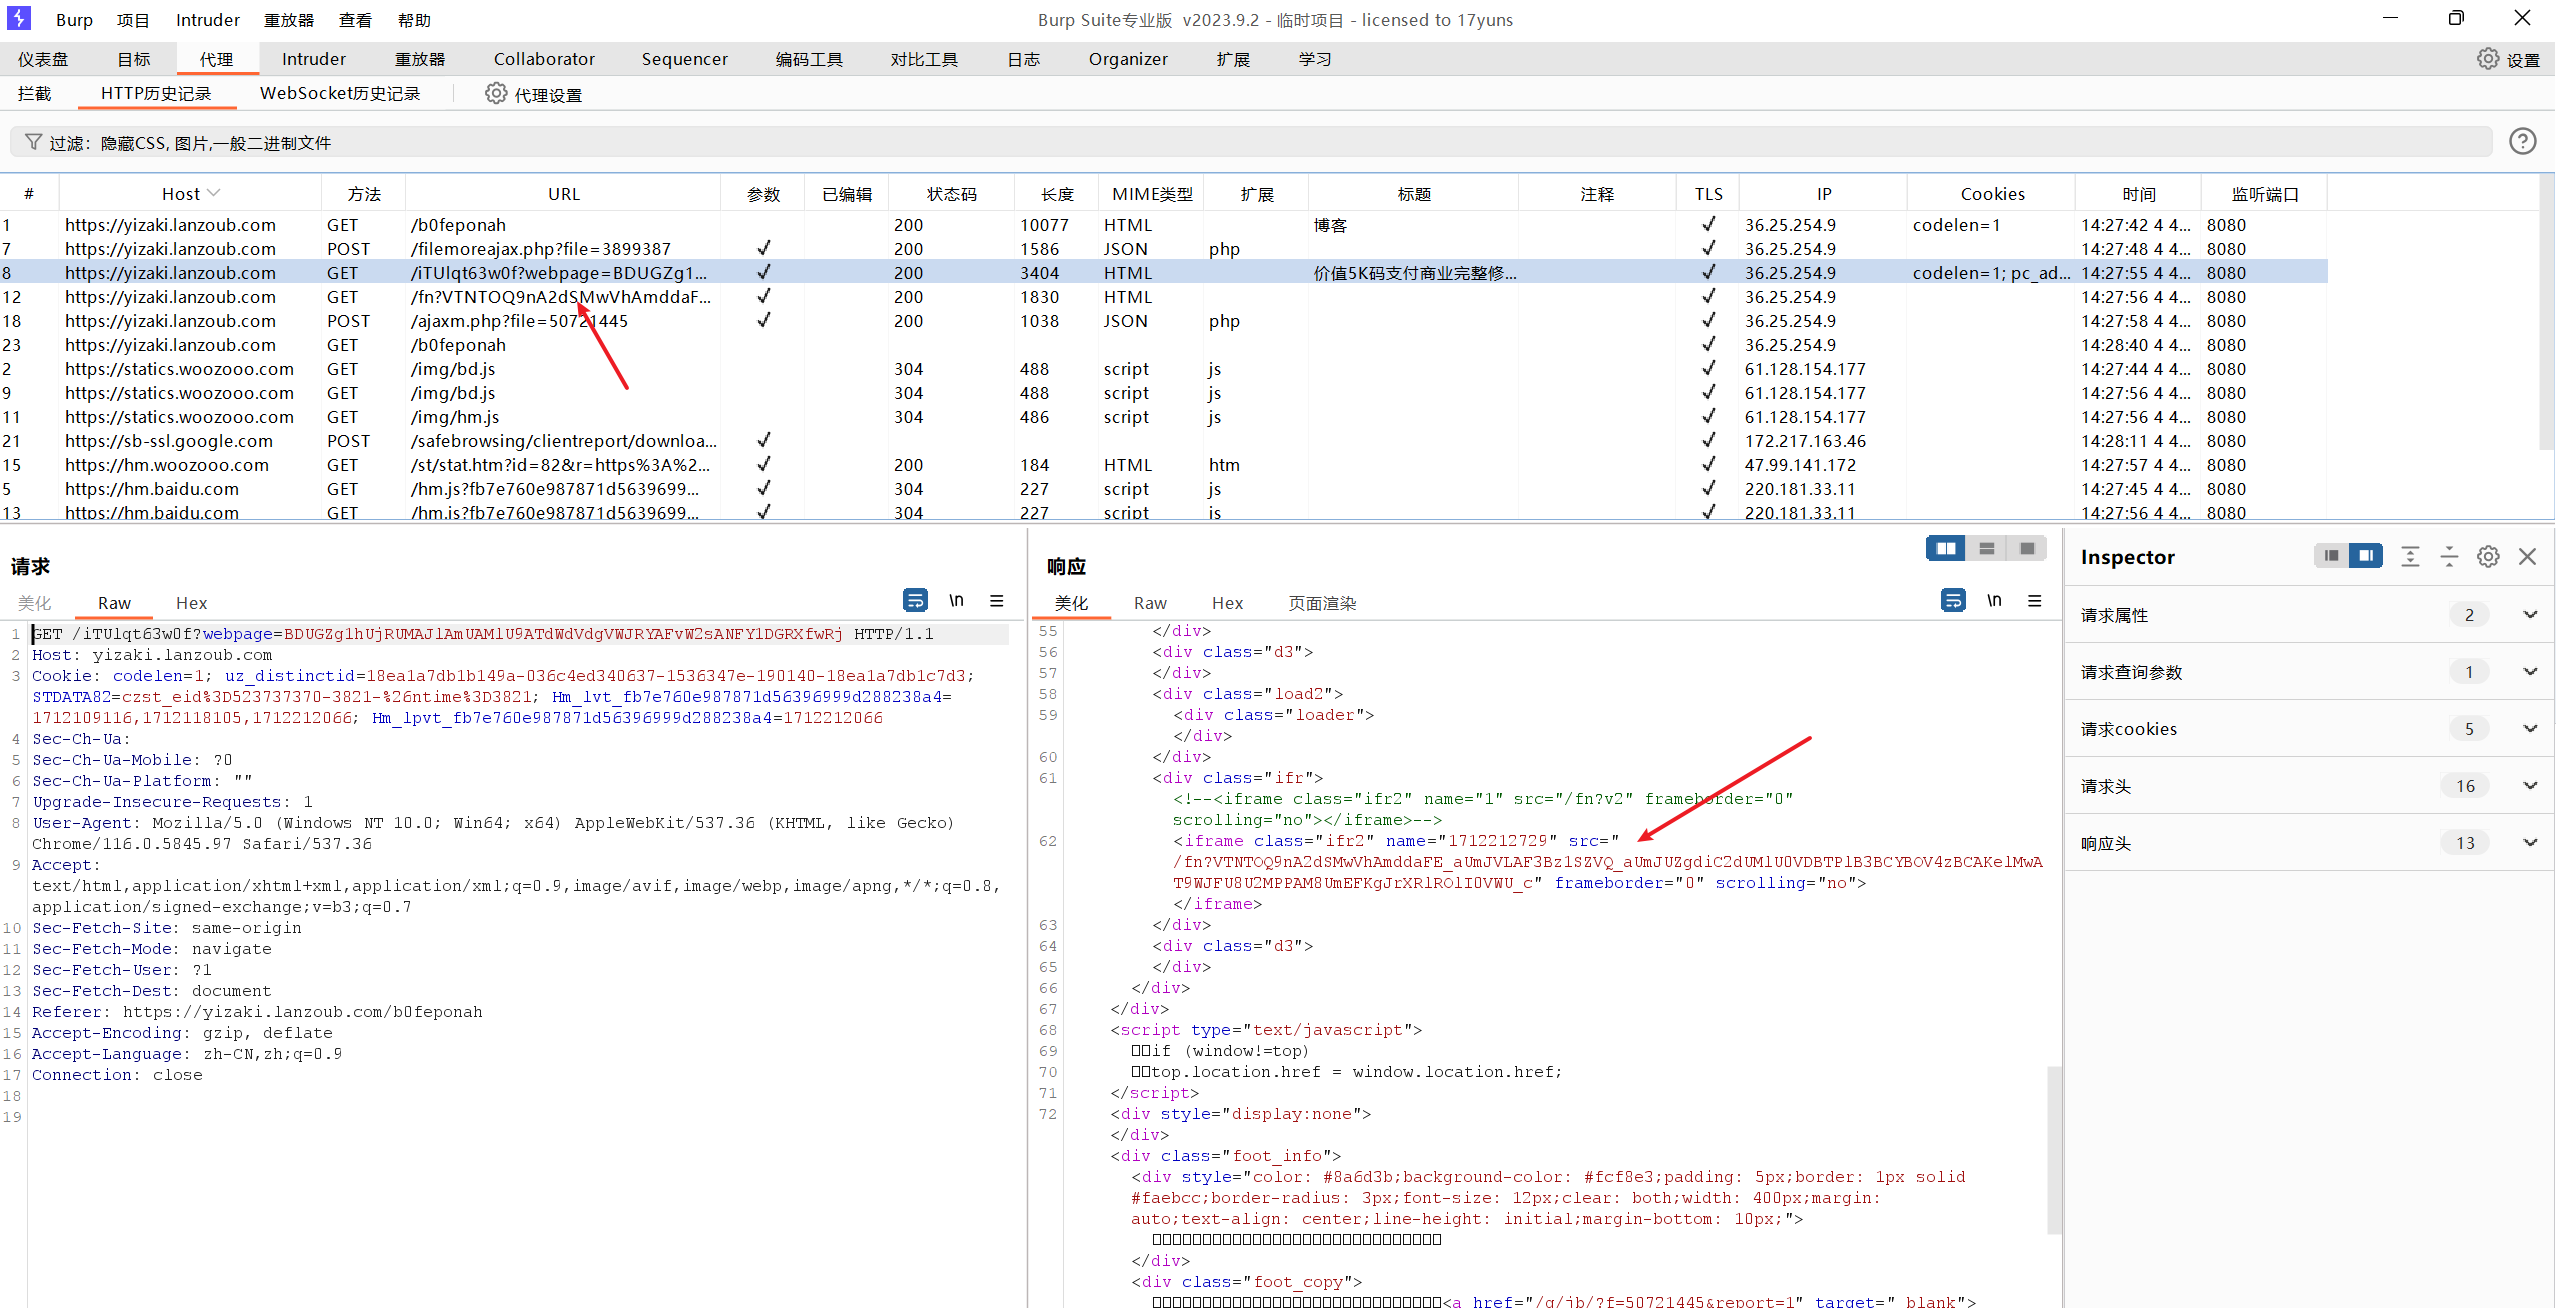Select the response 页面渲染 tab

1322,603
